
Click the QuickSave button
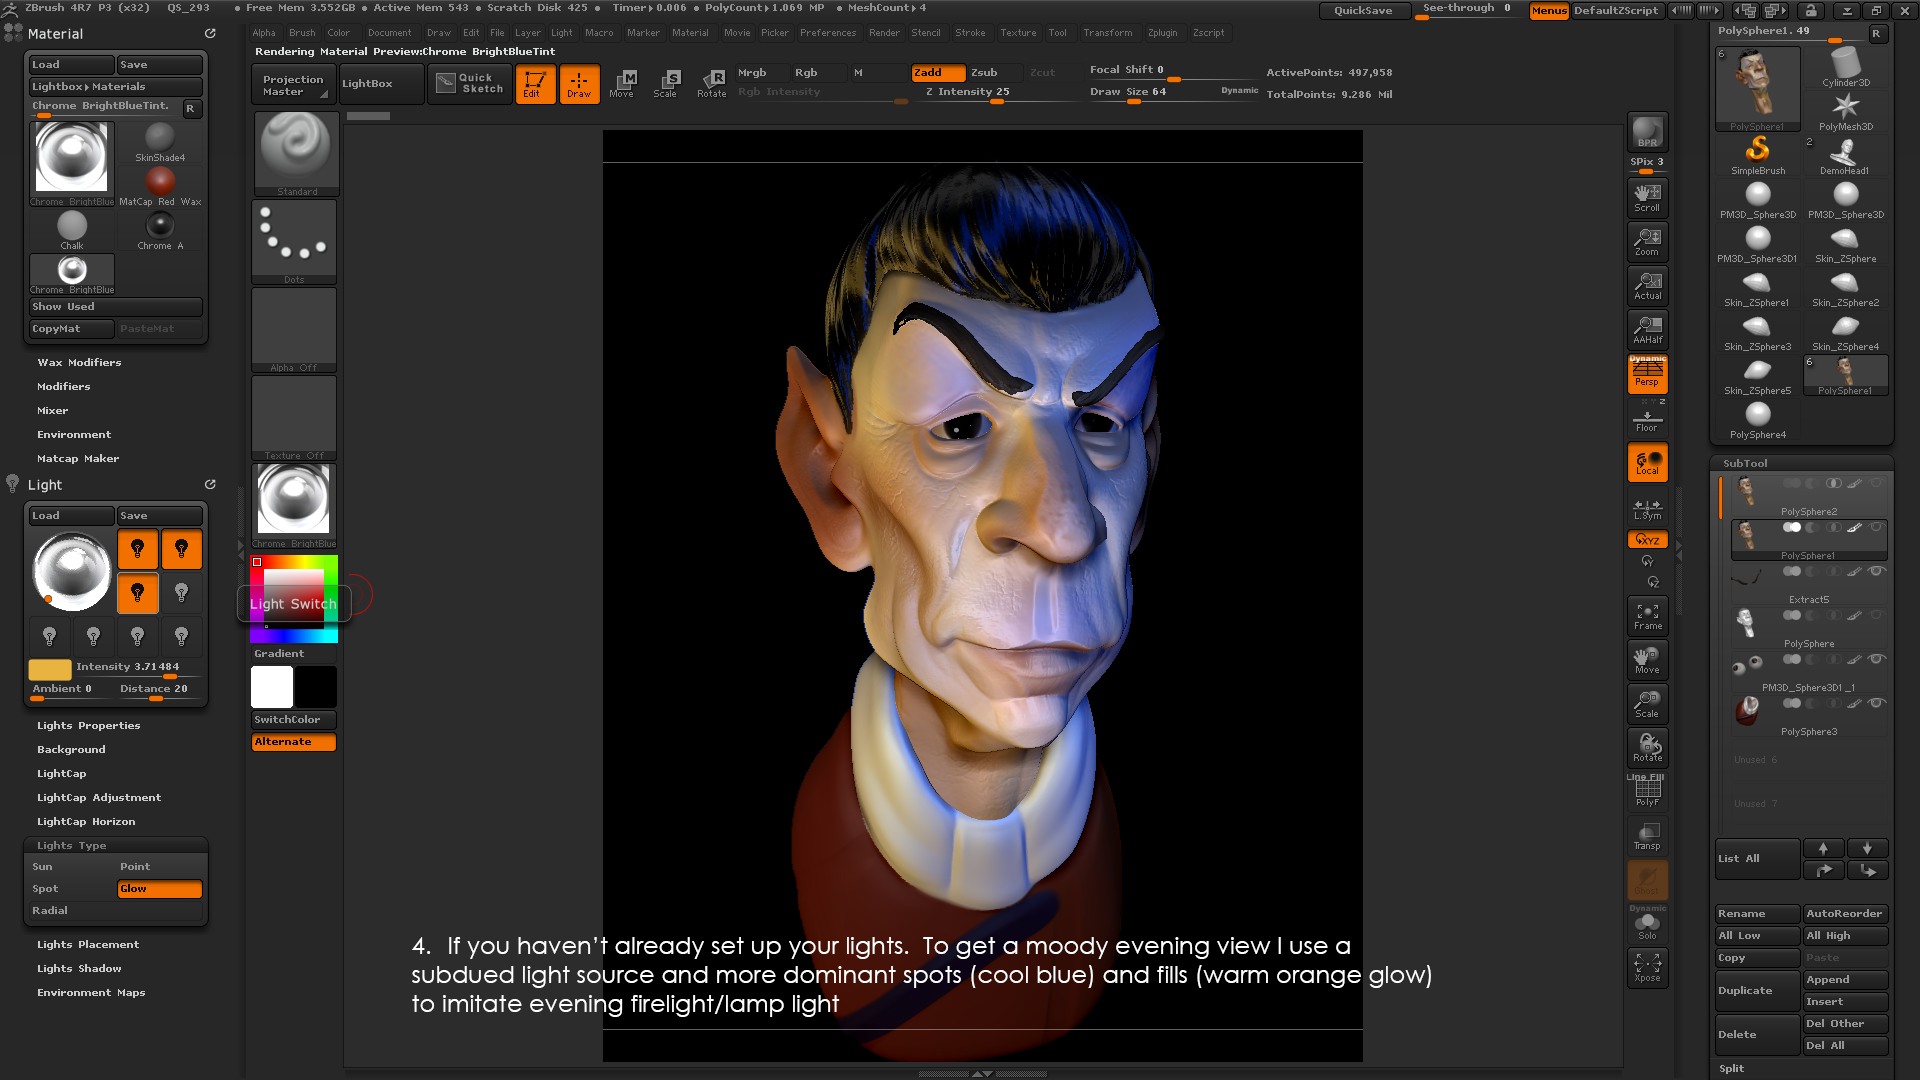1362,10
